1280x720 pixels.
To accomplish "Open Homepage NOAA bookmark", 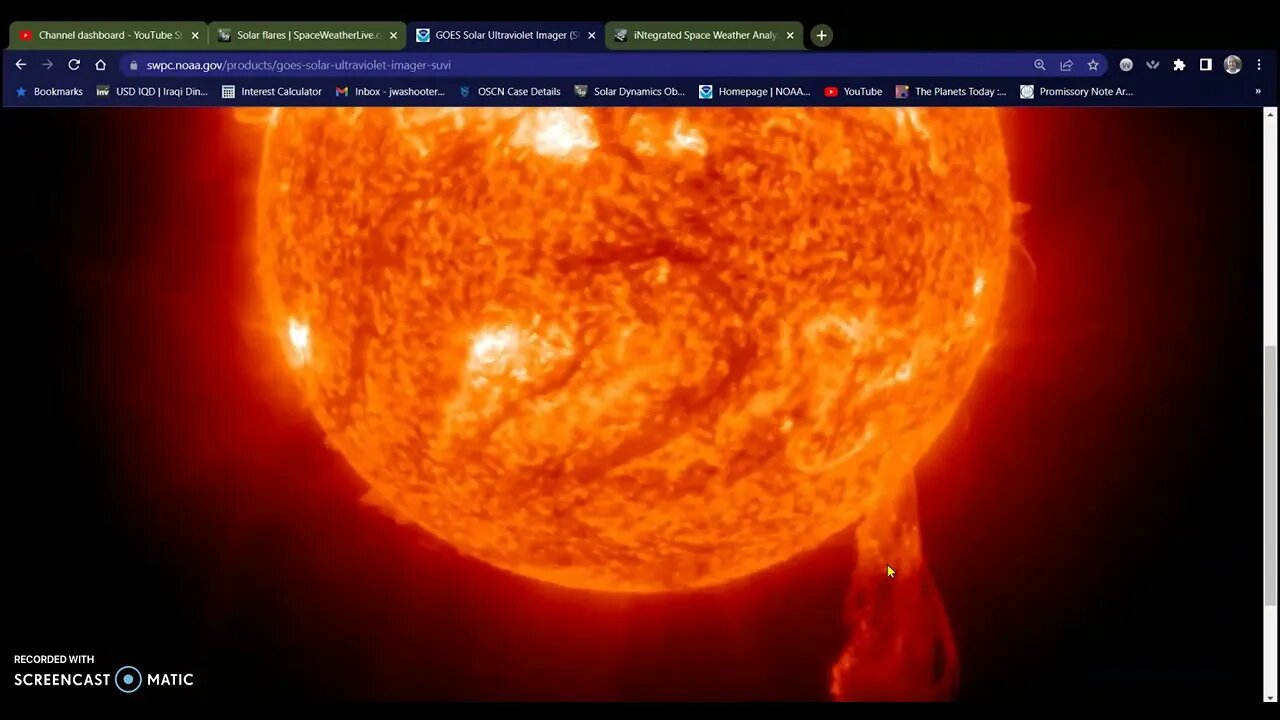I will tap(755, 91).
